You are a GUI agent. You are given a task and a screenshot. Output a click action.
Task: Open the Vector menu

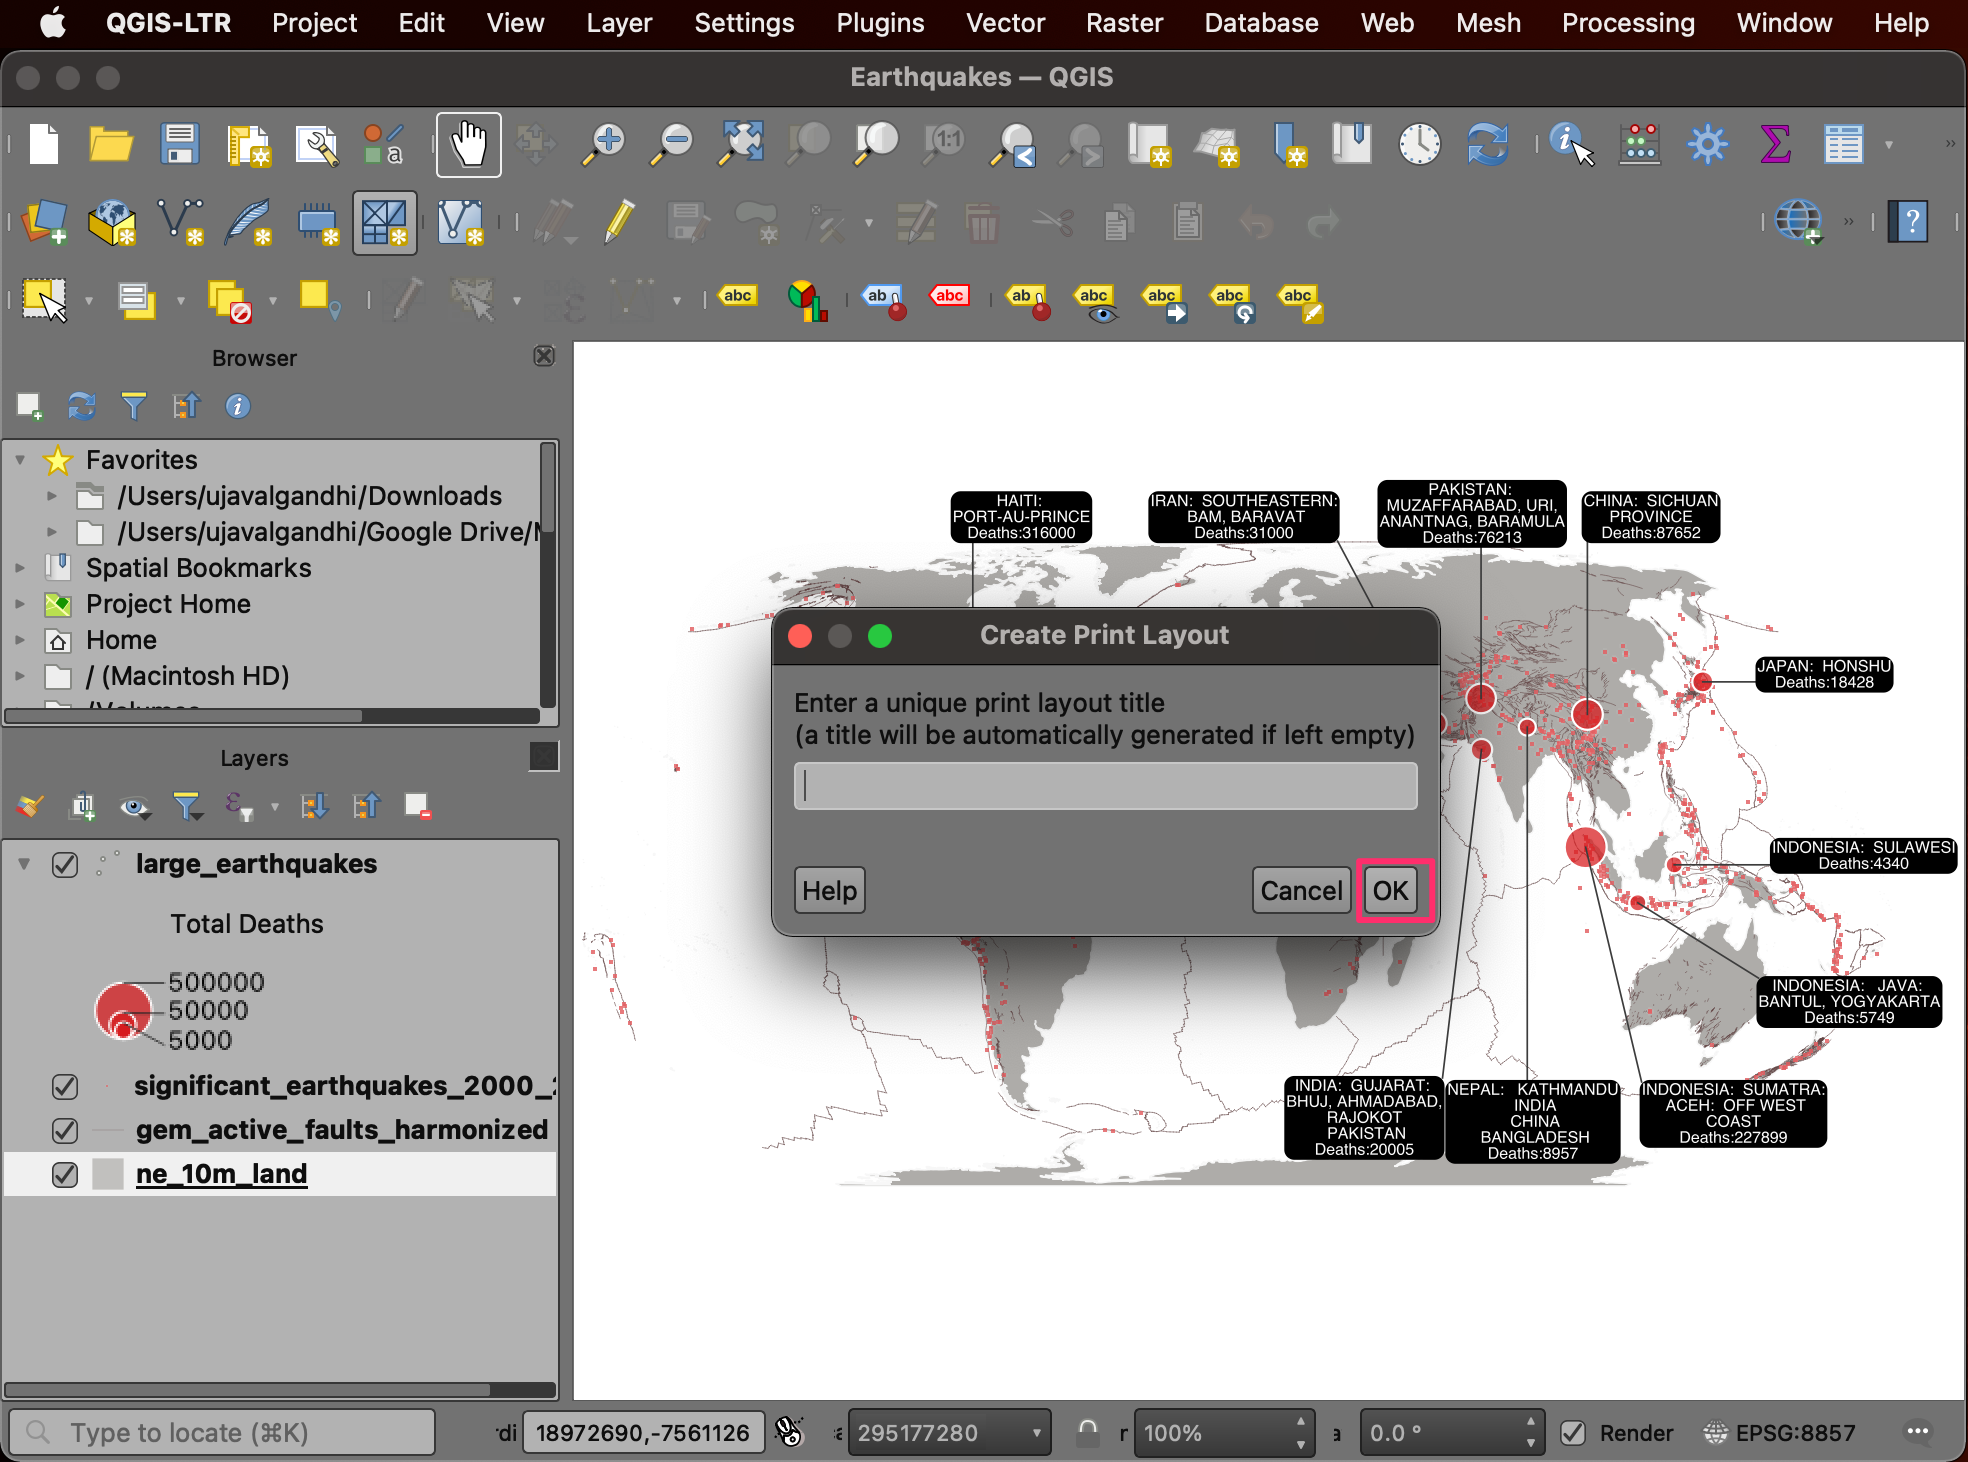coord(1005,23)
